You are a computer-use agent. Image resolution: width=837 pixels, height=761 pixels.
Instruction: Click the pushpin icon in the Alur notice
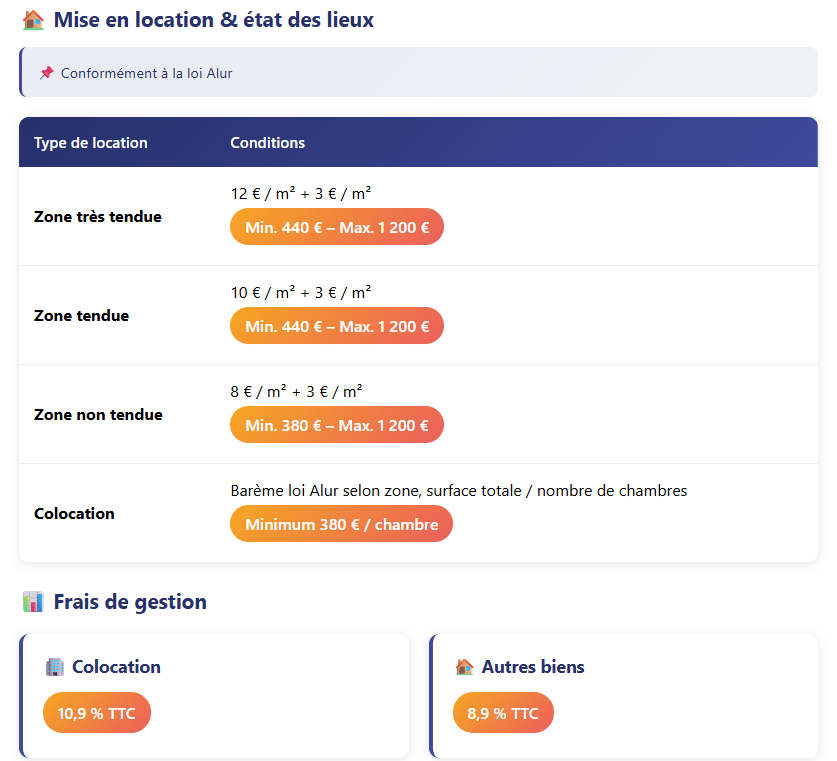(46, 73)
